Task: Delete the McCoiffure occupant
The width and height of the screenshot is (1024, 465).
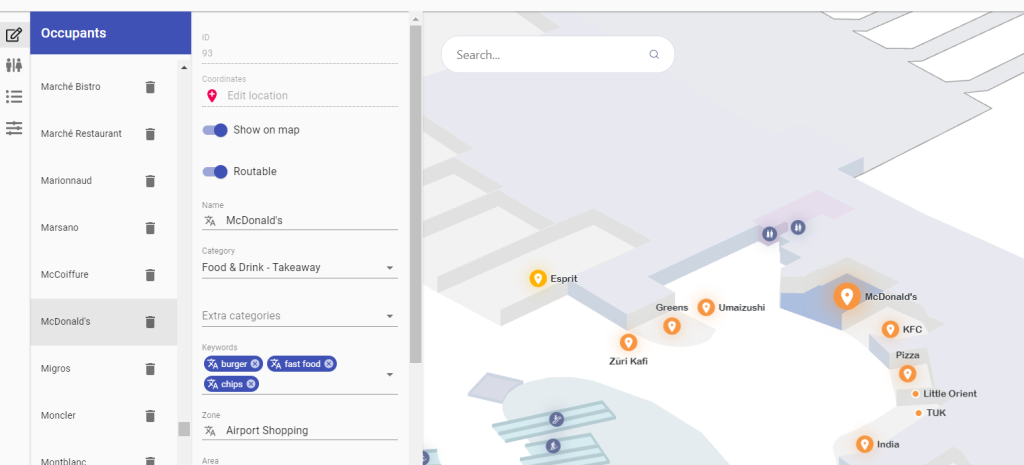Action: (x=150, y=275)
